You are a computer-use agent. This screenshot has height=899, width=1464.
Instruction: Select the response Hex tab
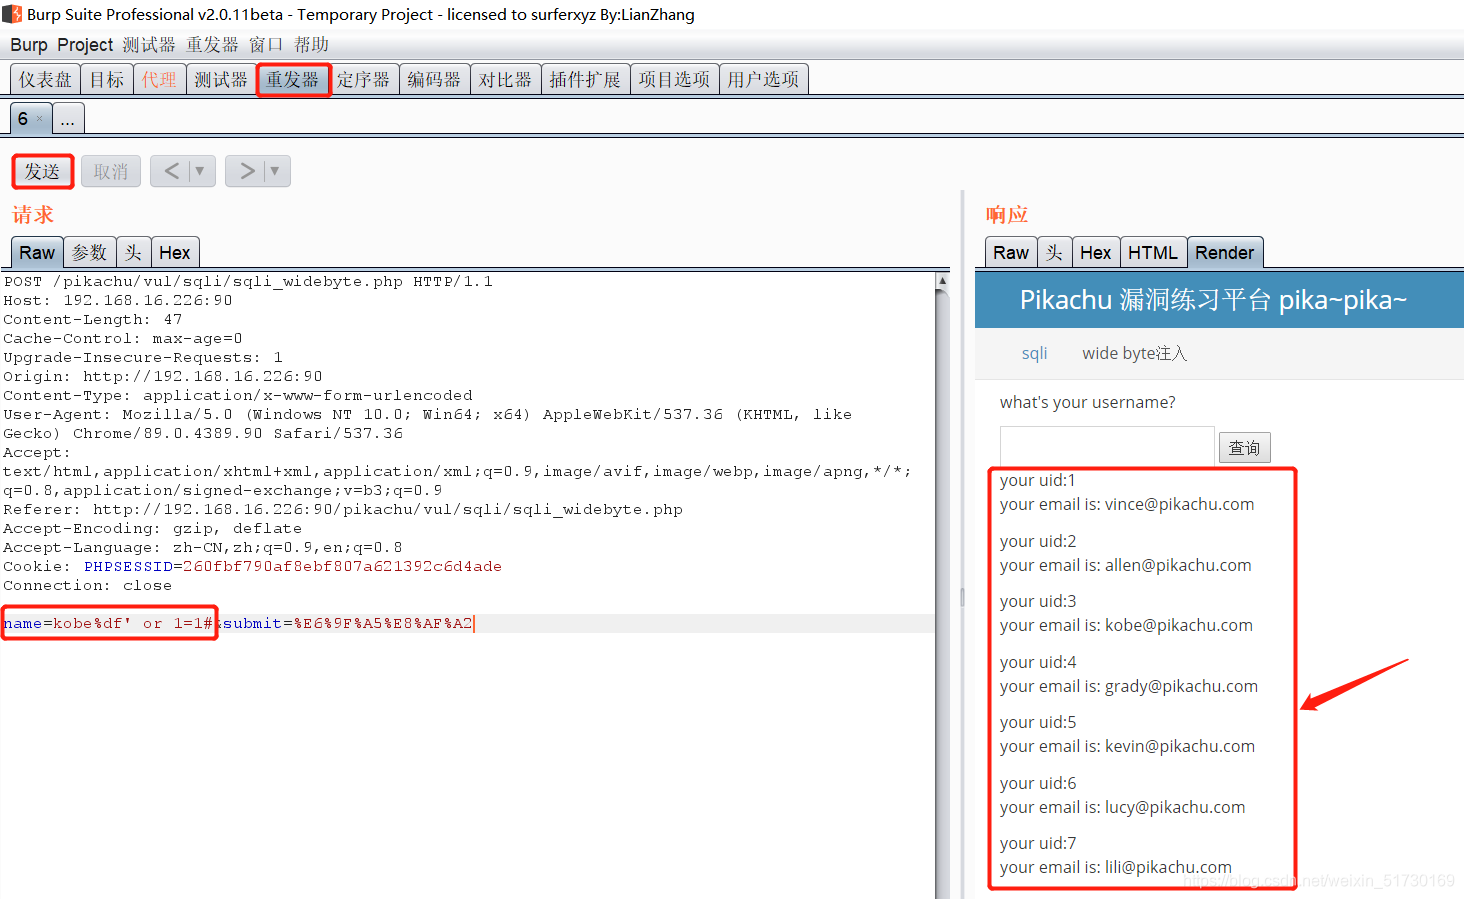[x=1096, y=253]
